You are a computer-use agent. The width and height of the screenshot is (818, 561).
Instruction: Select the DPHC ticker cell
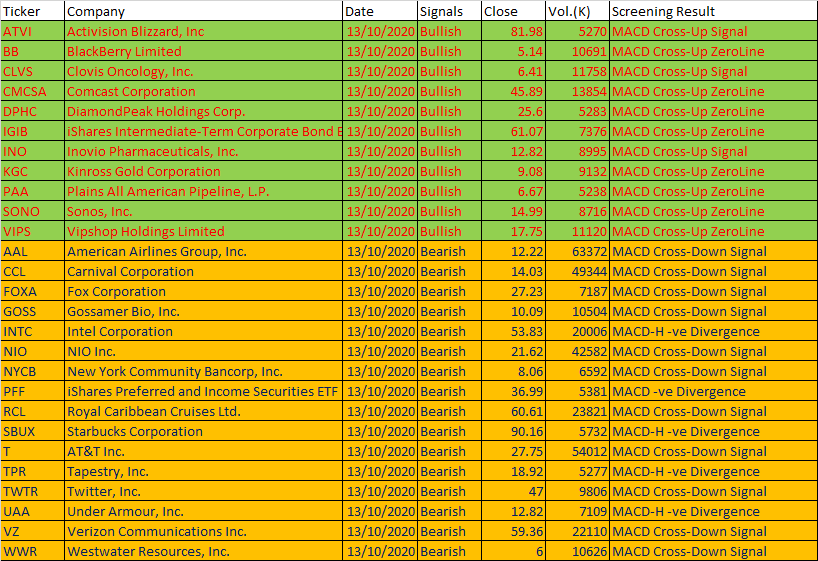(x=32, y=111)
